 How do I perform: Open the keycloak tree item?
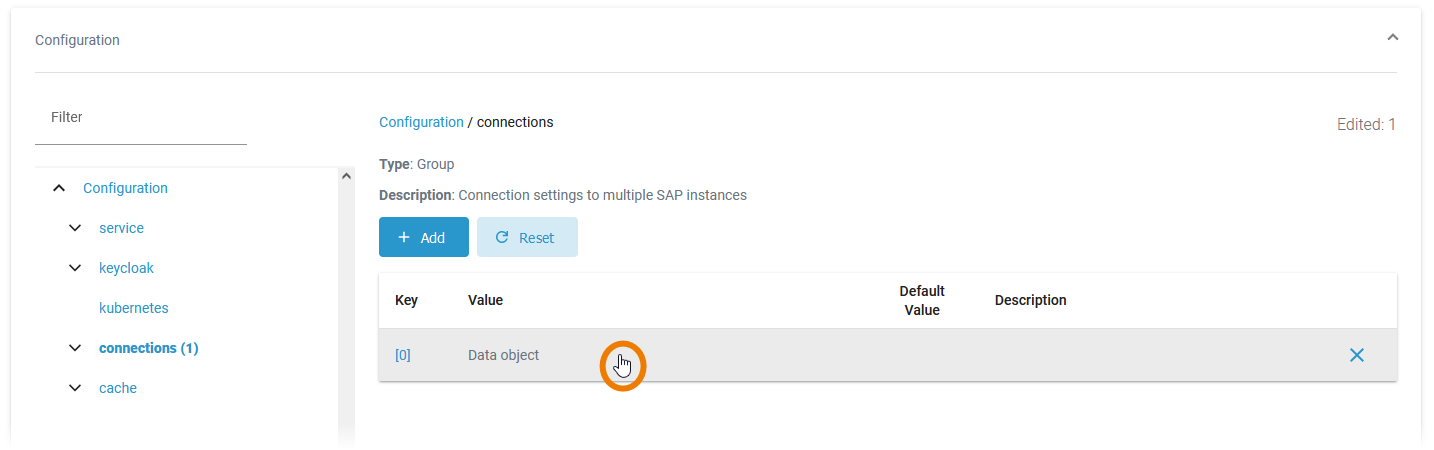(x=126, y=268)
